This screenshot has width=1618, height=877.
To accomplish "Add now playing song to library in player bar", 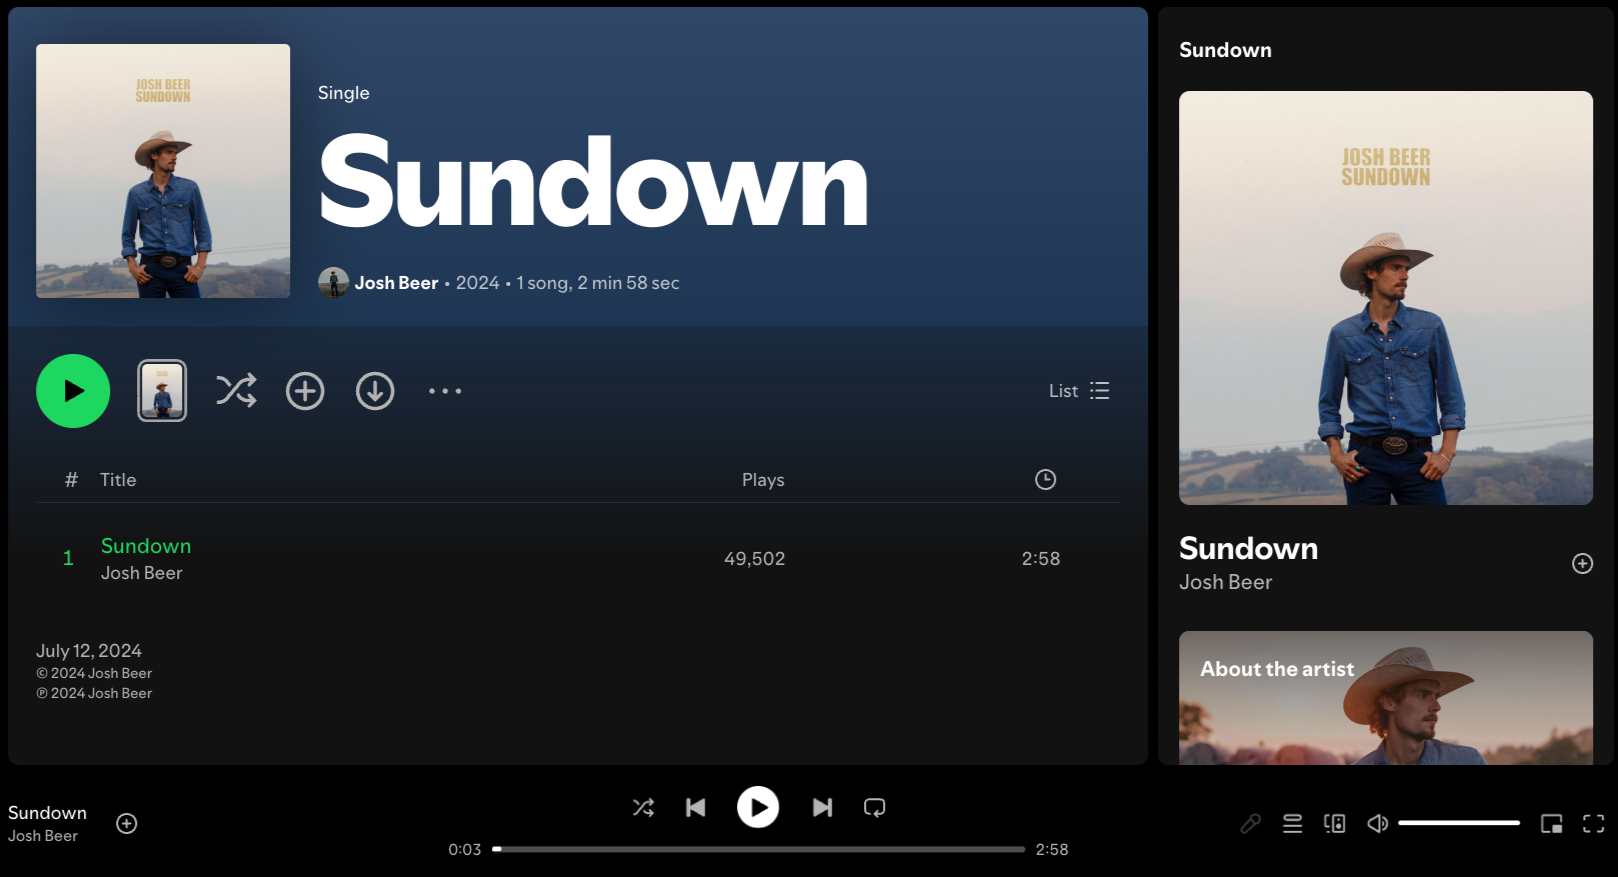I will click(x=127, y=823).
